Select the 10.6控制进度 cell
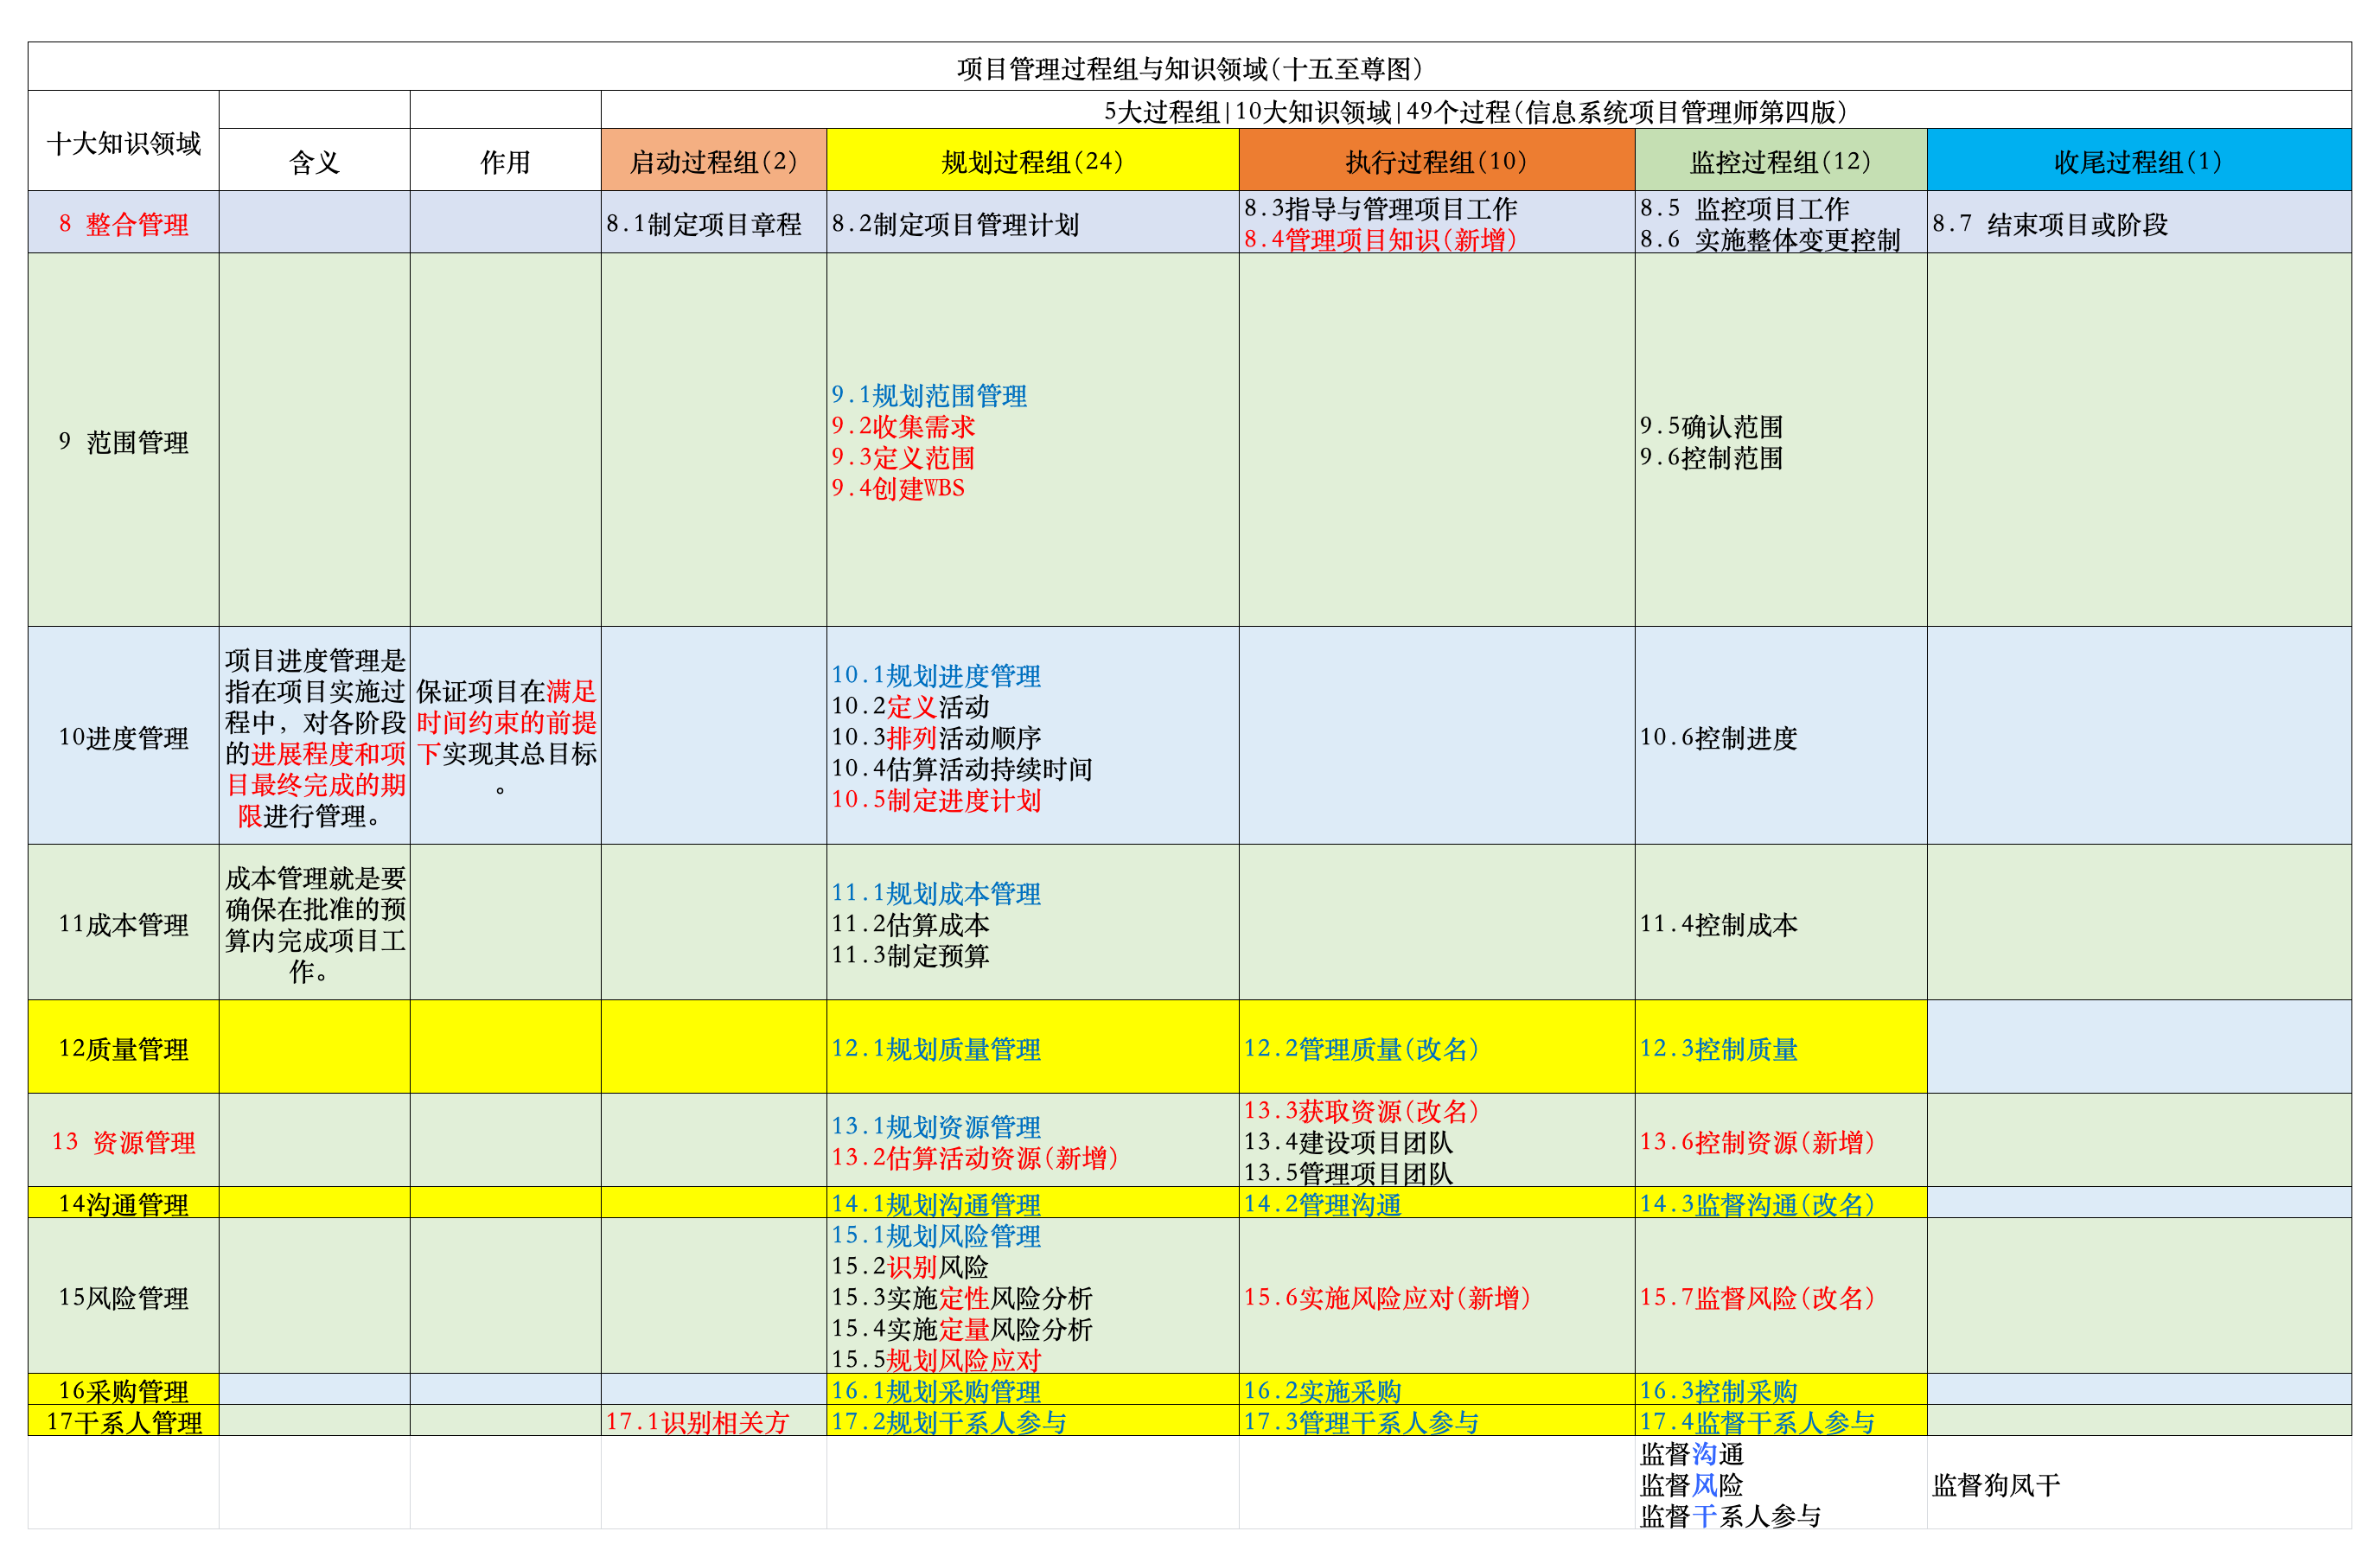2380x1557 pixels. coord(1780,736)
